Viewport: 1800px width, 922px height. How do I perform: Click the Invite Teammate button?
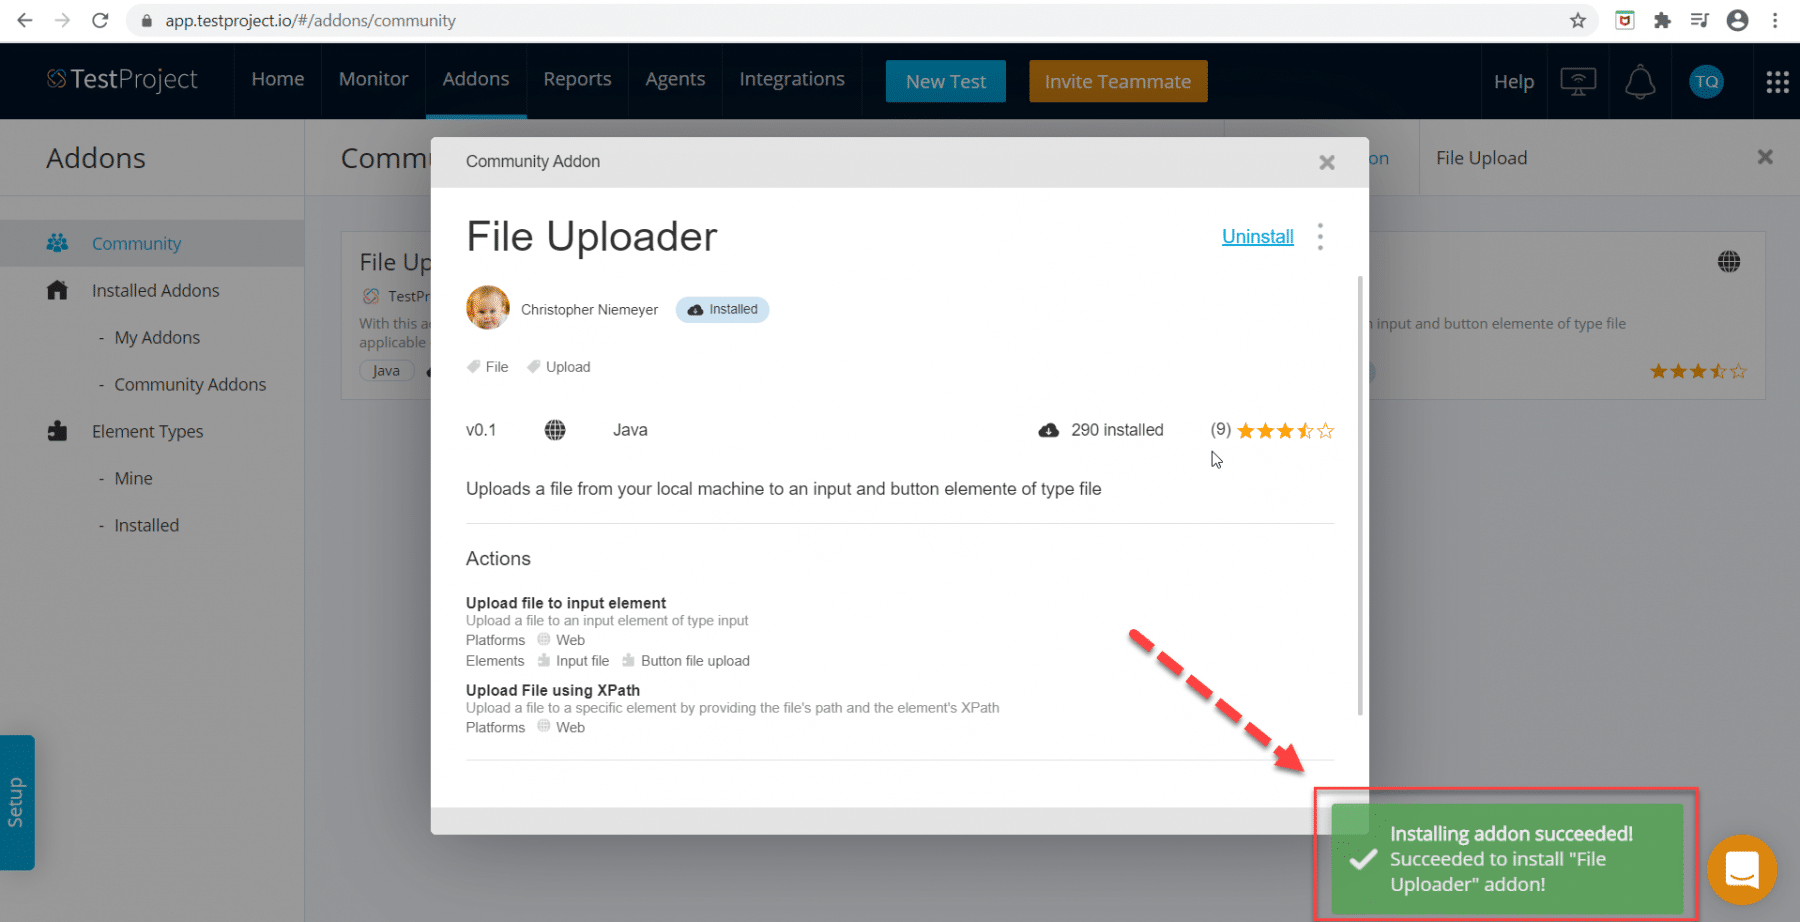(x=1118, y=81)
